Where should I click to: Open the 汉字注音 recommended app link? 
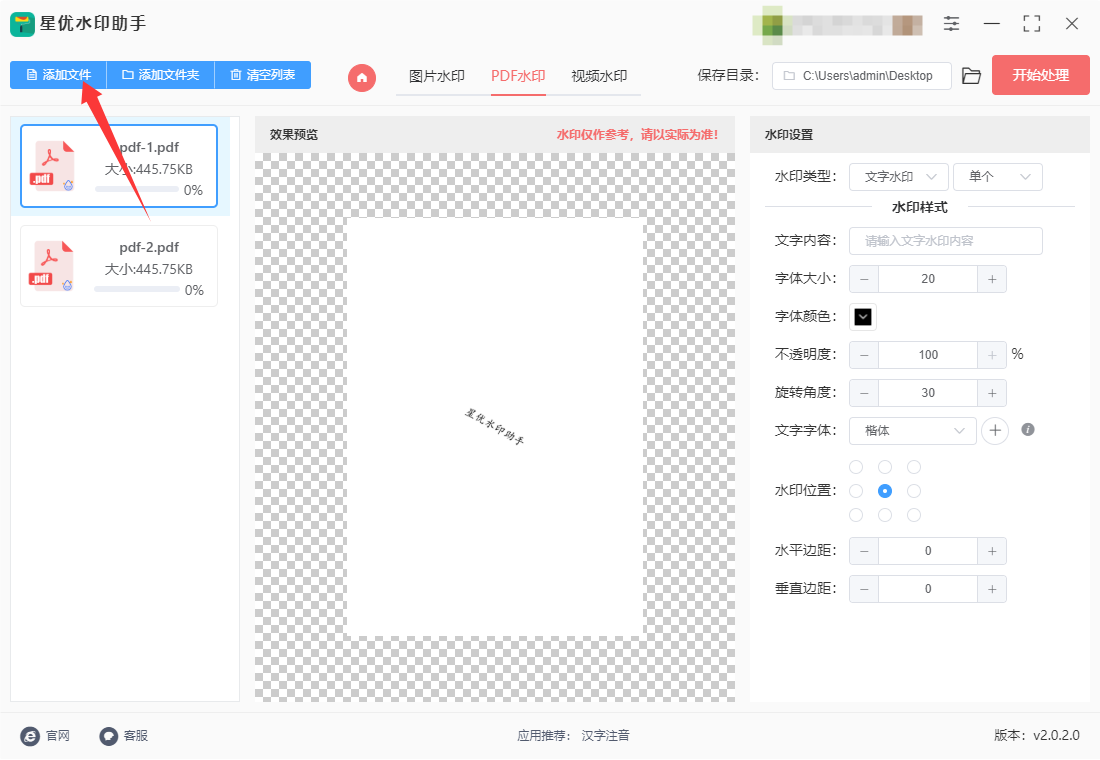pyautogui.click(x=605, y=735)
